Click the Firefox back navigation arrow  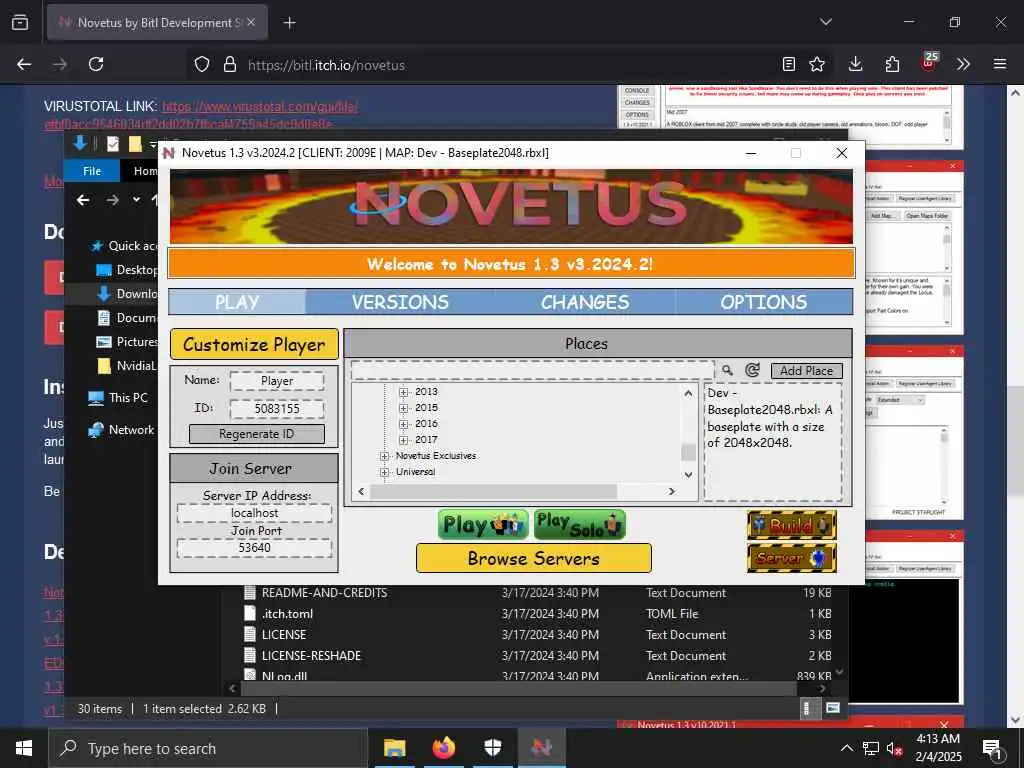tap(24, 64)
